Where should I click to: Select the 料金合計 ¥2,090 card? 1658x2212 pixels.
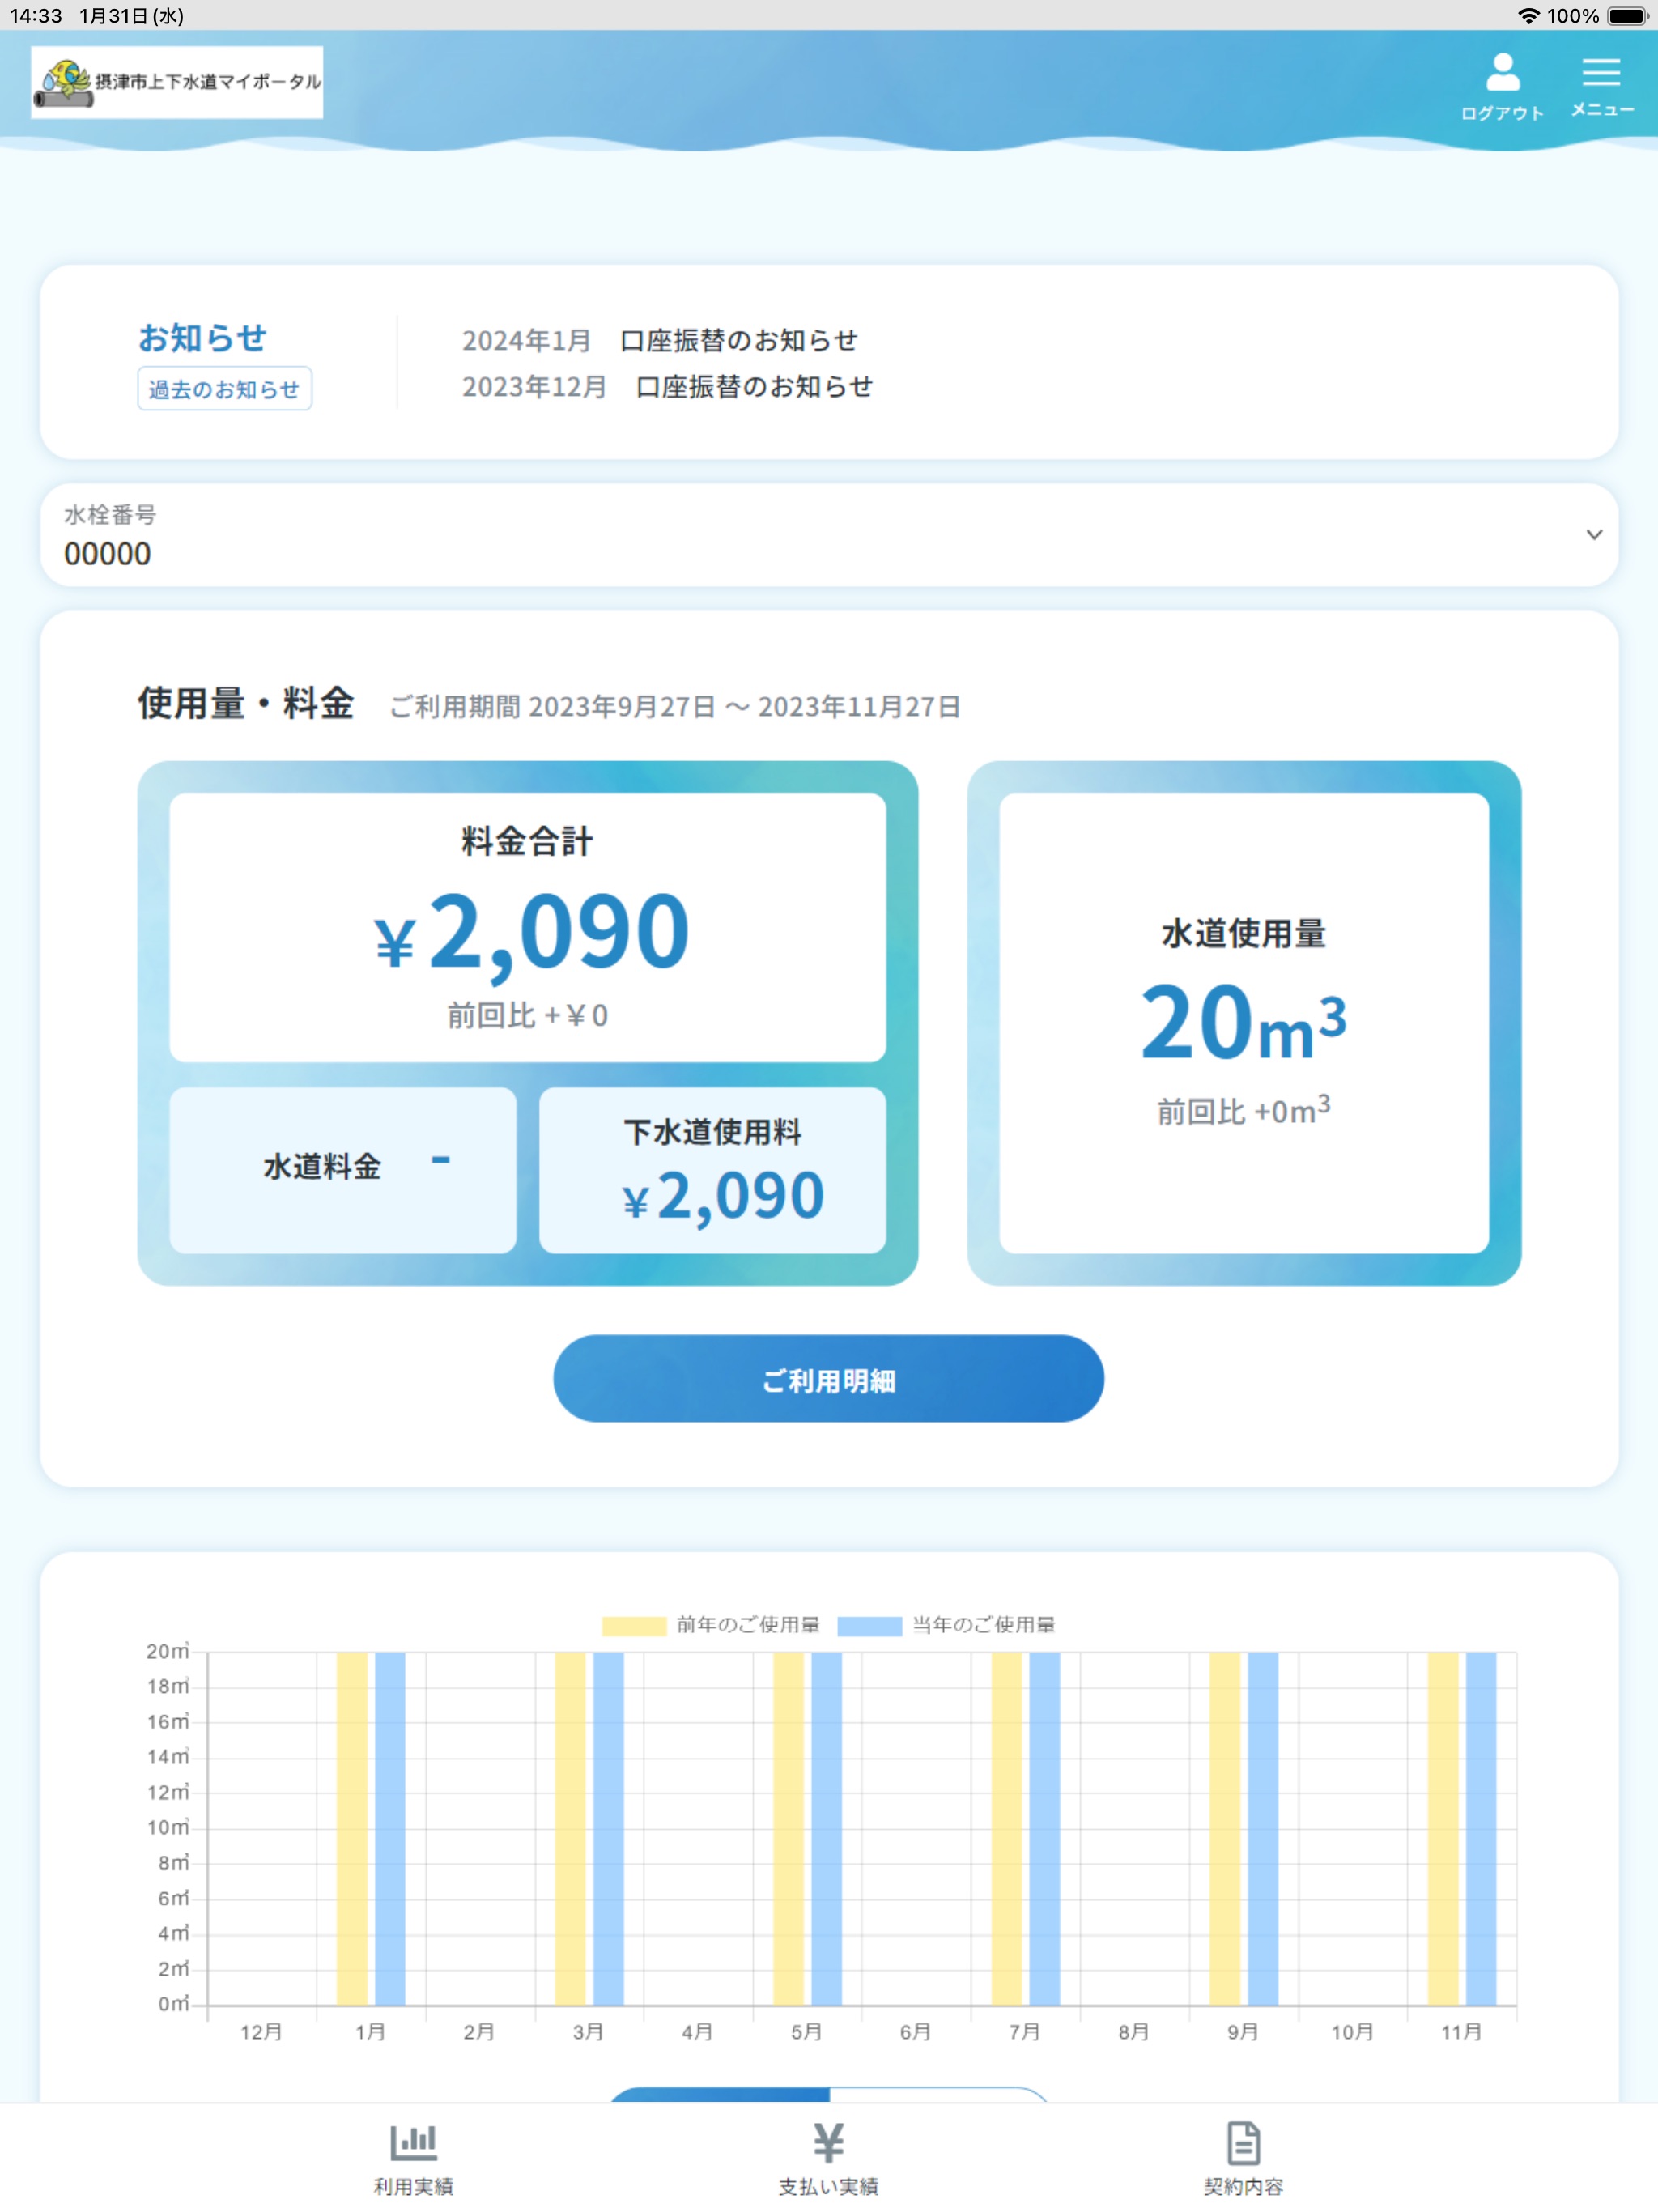pyautogui.click(x=527, y=927)
